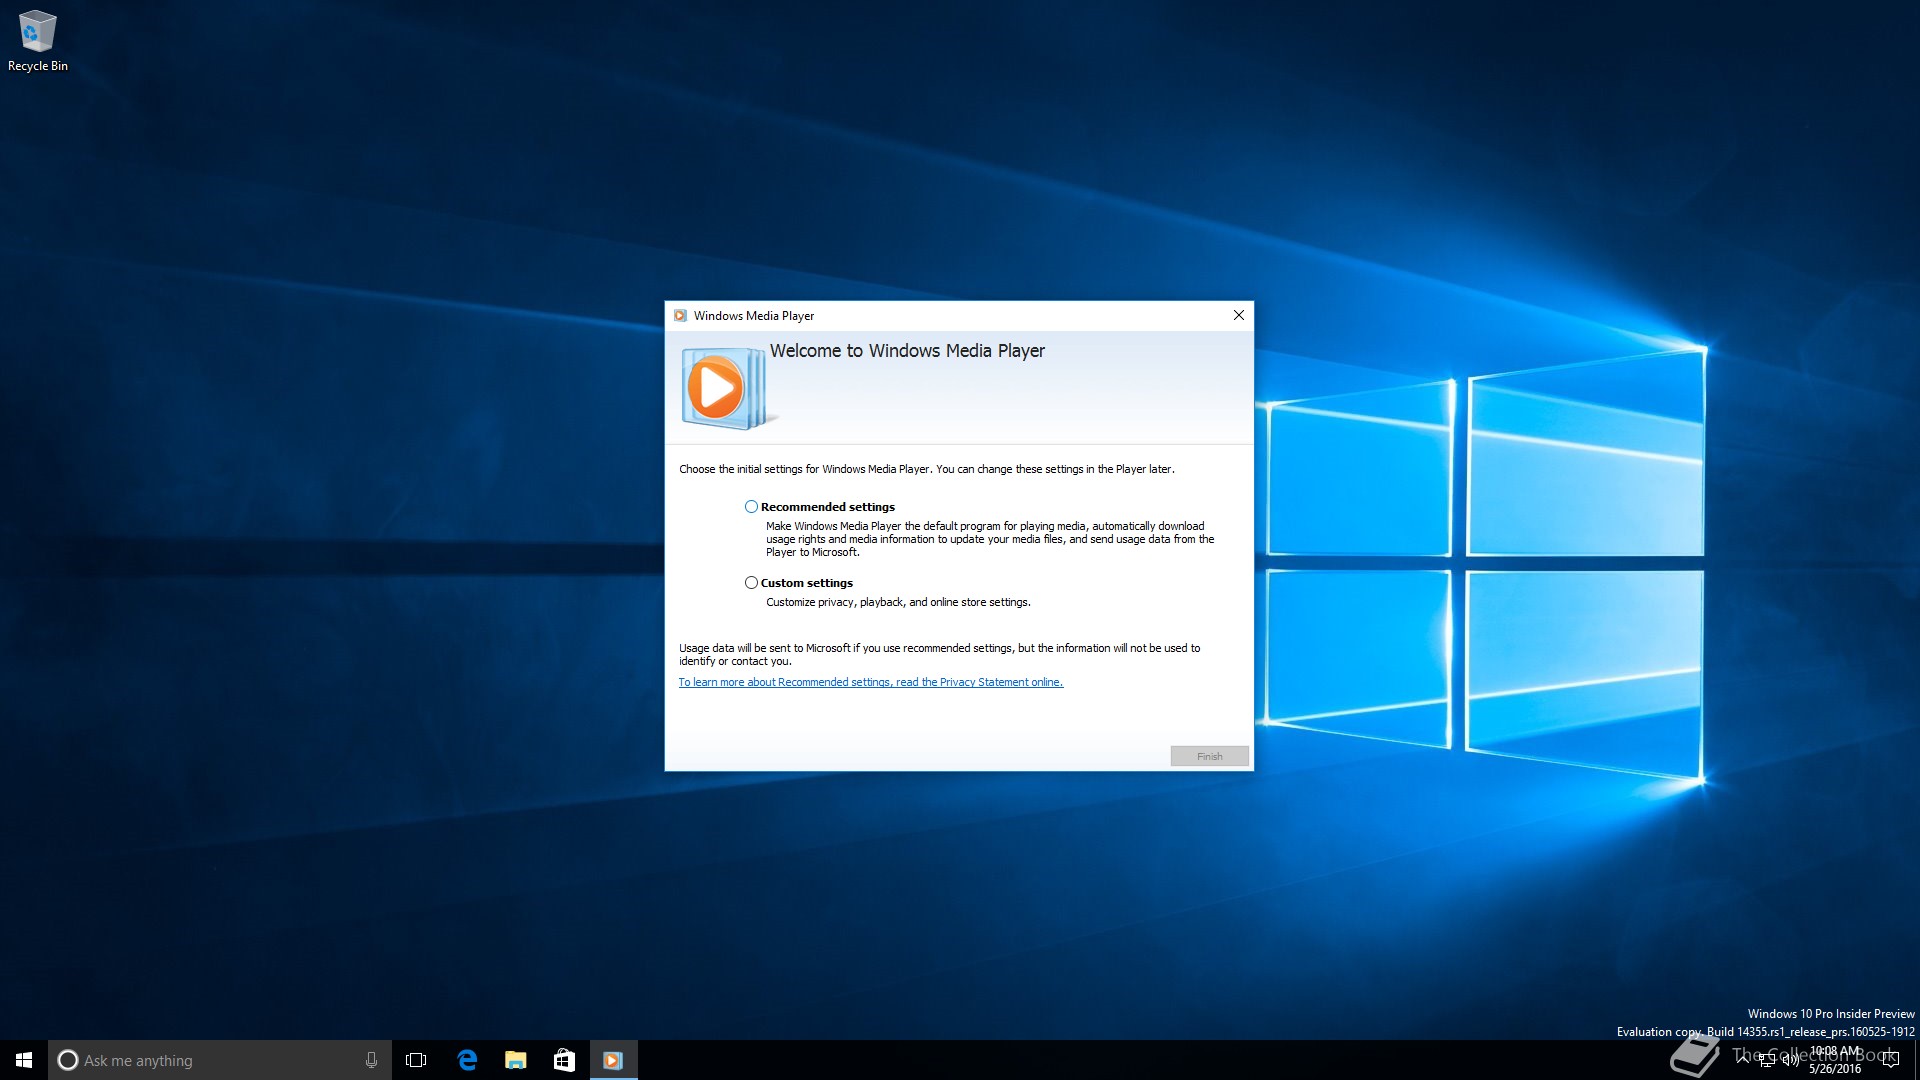Click Finish to complete setup

[1208, 754]
